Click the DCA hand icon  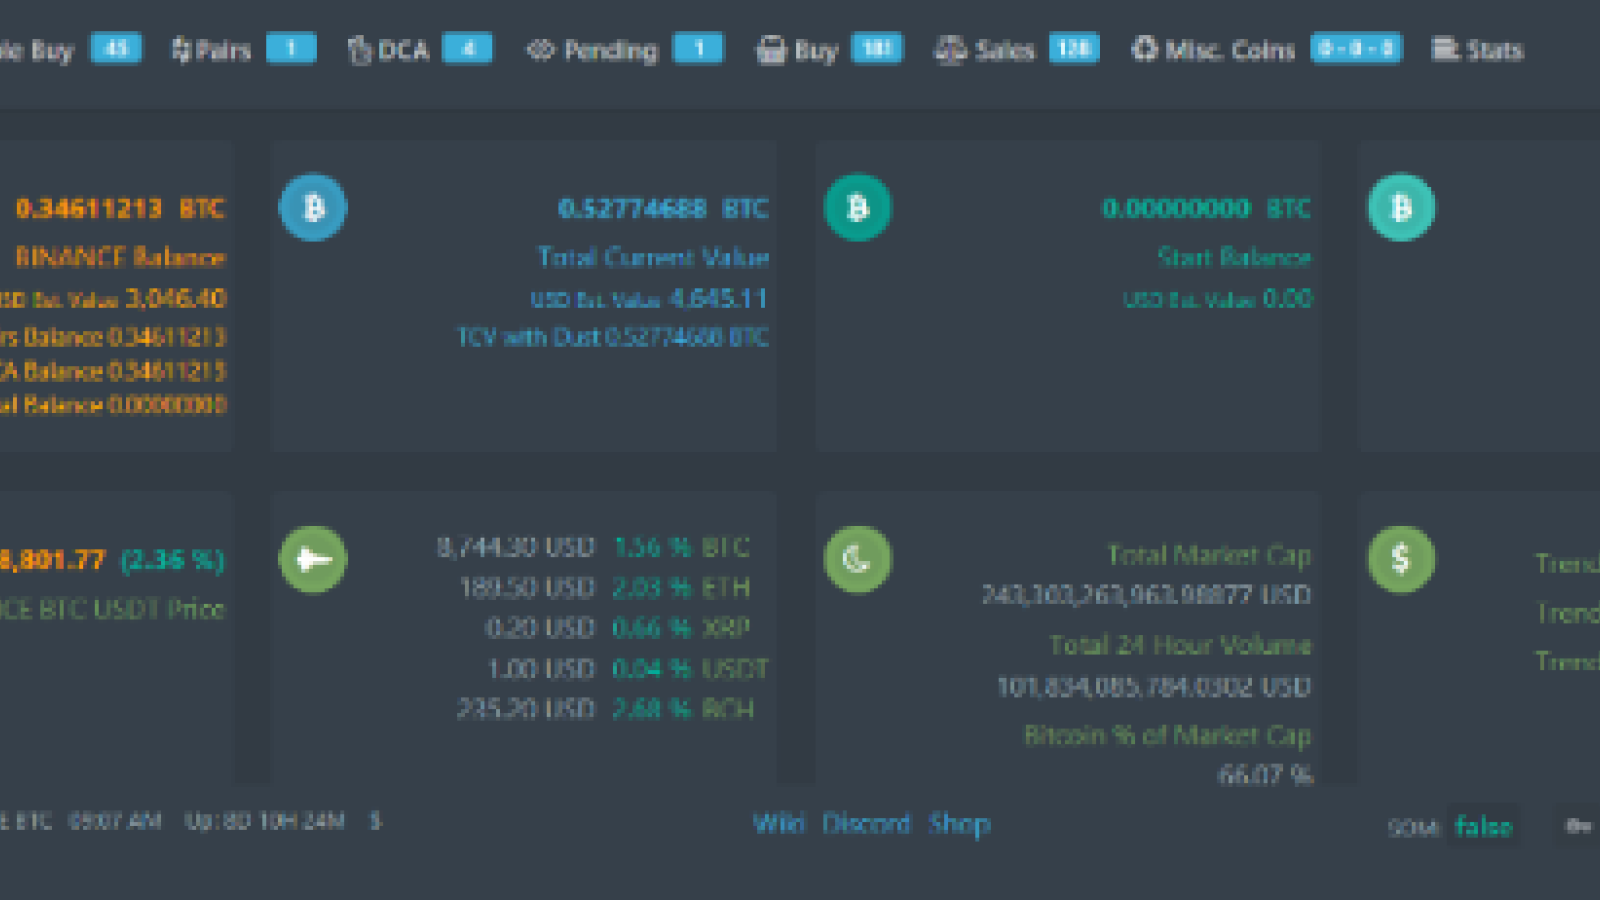(x=359, y=50)
